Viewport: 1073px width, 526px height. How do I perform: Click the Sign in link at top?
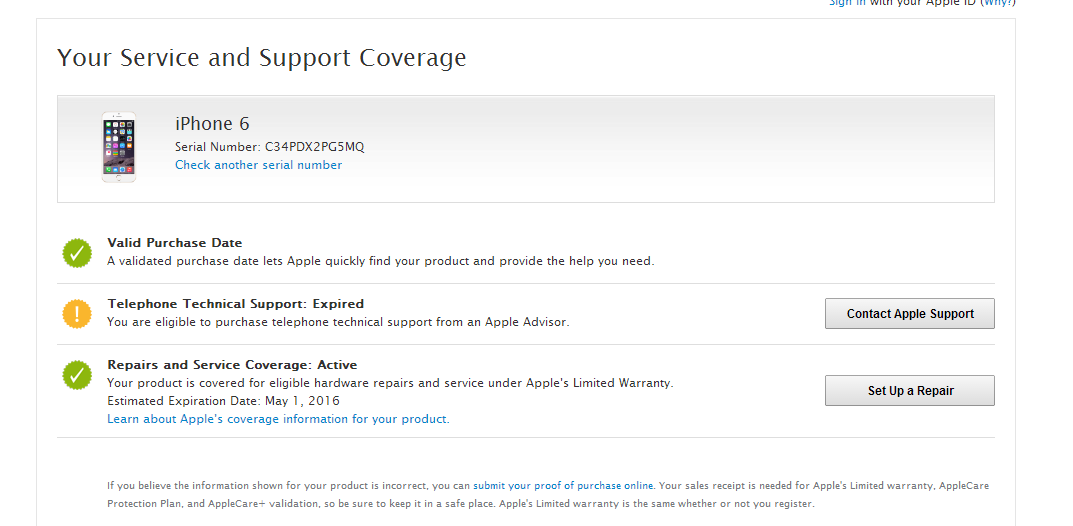tap(847, 3)
